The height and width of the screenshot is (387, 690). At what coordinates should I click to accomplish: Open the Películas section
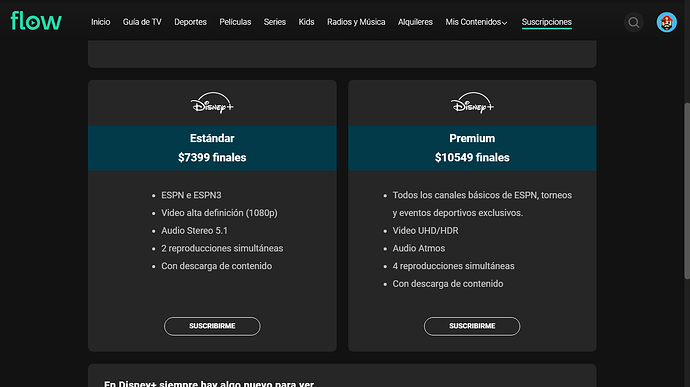(x=235, y=22)
